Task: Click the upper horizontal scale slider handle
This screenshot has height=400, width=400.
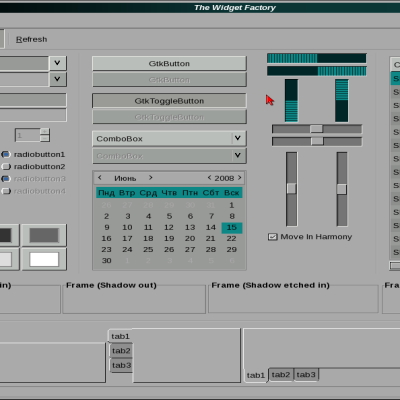Action: 316,129
